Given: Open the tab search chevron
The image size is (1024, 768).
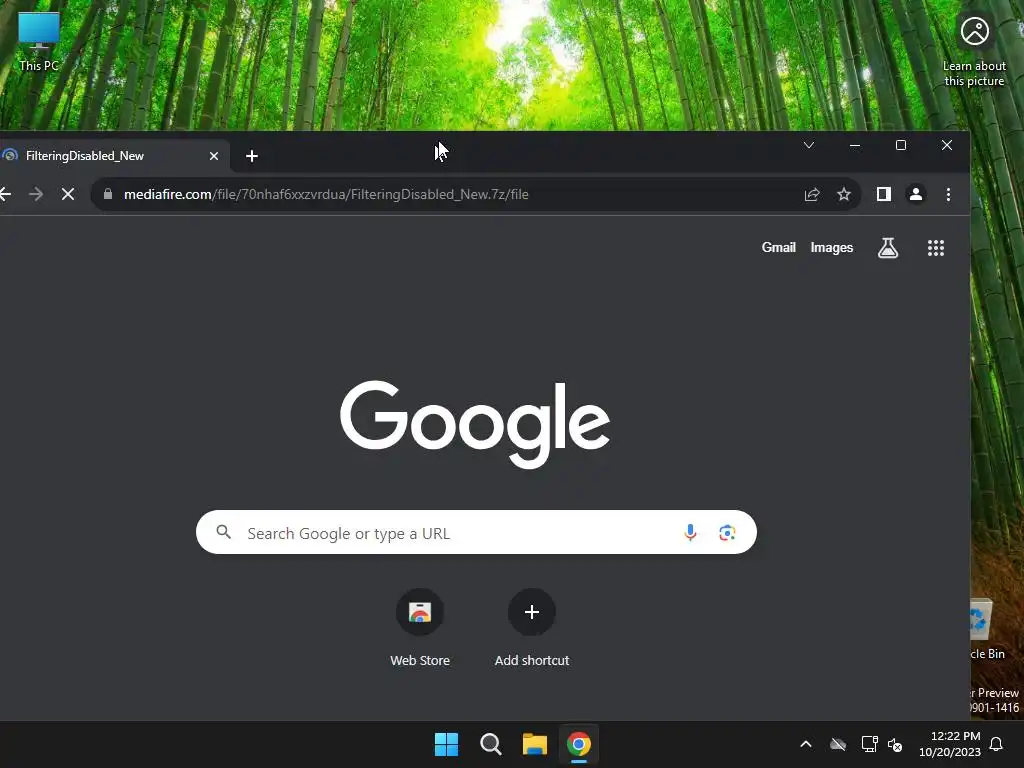Looking at the screenshot, I should coord(808,145).
